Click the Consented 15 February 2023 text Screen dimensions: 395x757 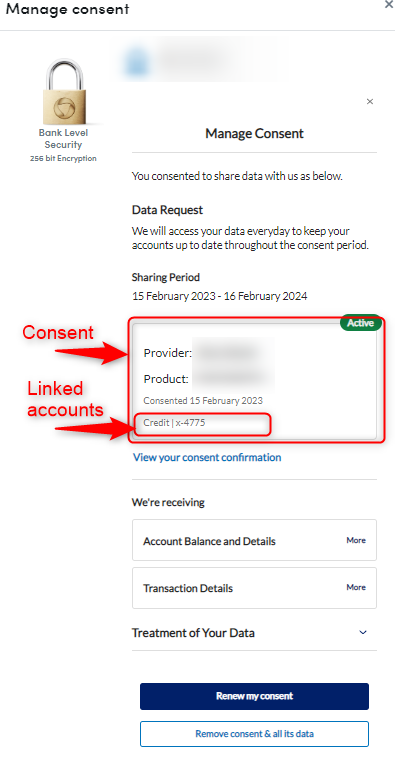pos(203,400)
